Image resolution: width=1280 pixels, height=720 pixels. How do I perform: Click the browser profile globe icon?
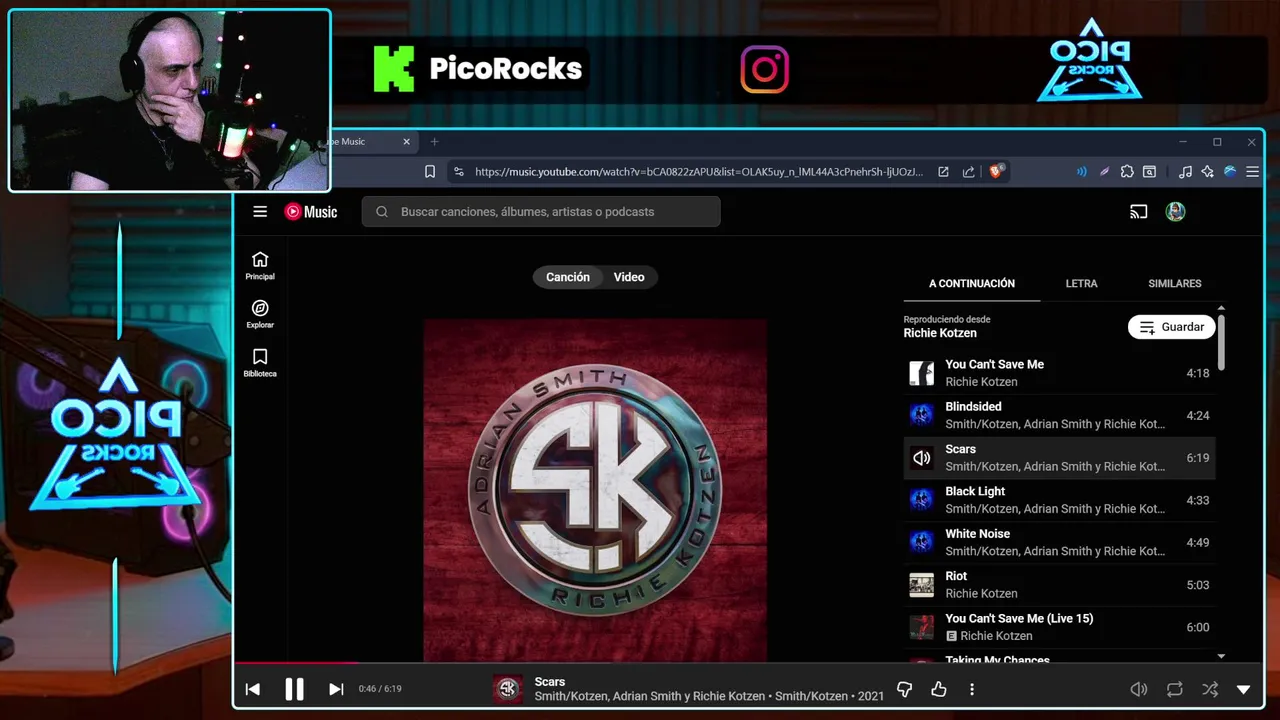tap(1230, 172)
